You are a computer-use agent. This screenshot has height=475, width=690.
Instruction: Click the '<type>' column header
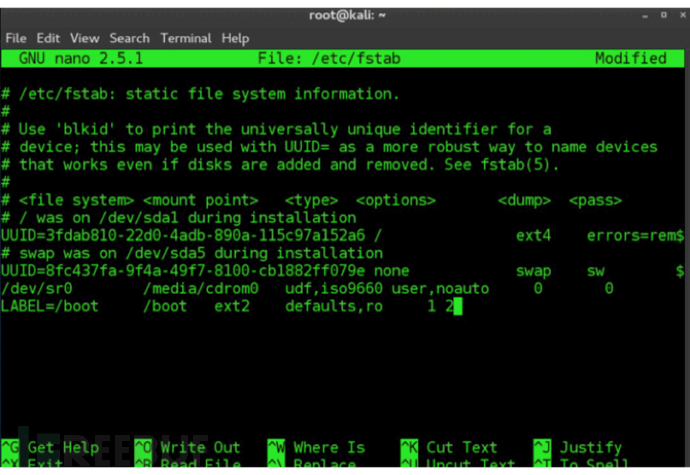point(312,200)
